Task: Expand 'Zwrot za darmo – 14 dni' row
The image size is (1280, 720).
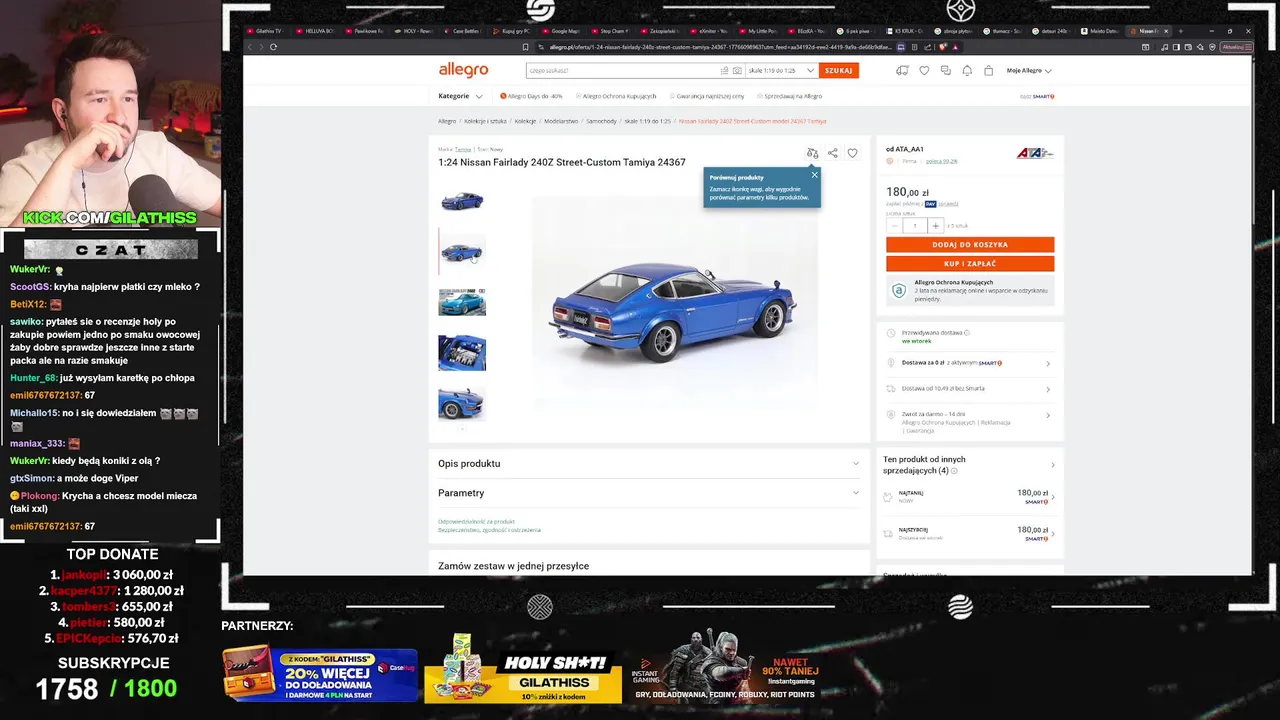Action: click(969, 420)
